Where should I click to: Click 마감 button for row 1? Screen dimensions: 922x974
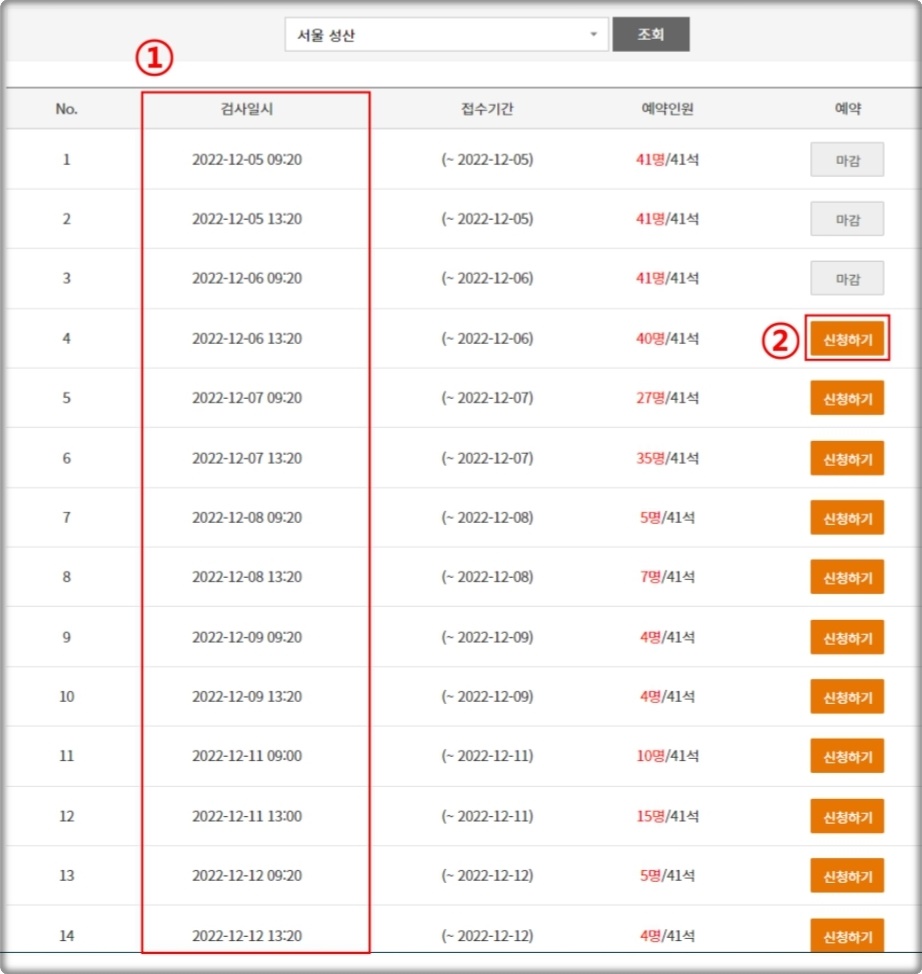pos(847,160)
